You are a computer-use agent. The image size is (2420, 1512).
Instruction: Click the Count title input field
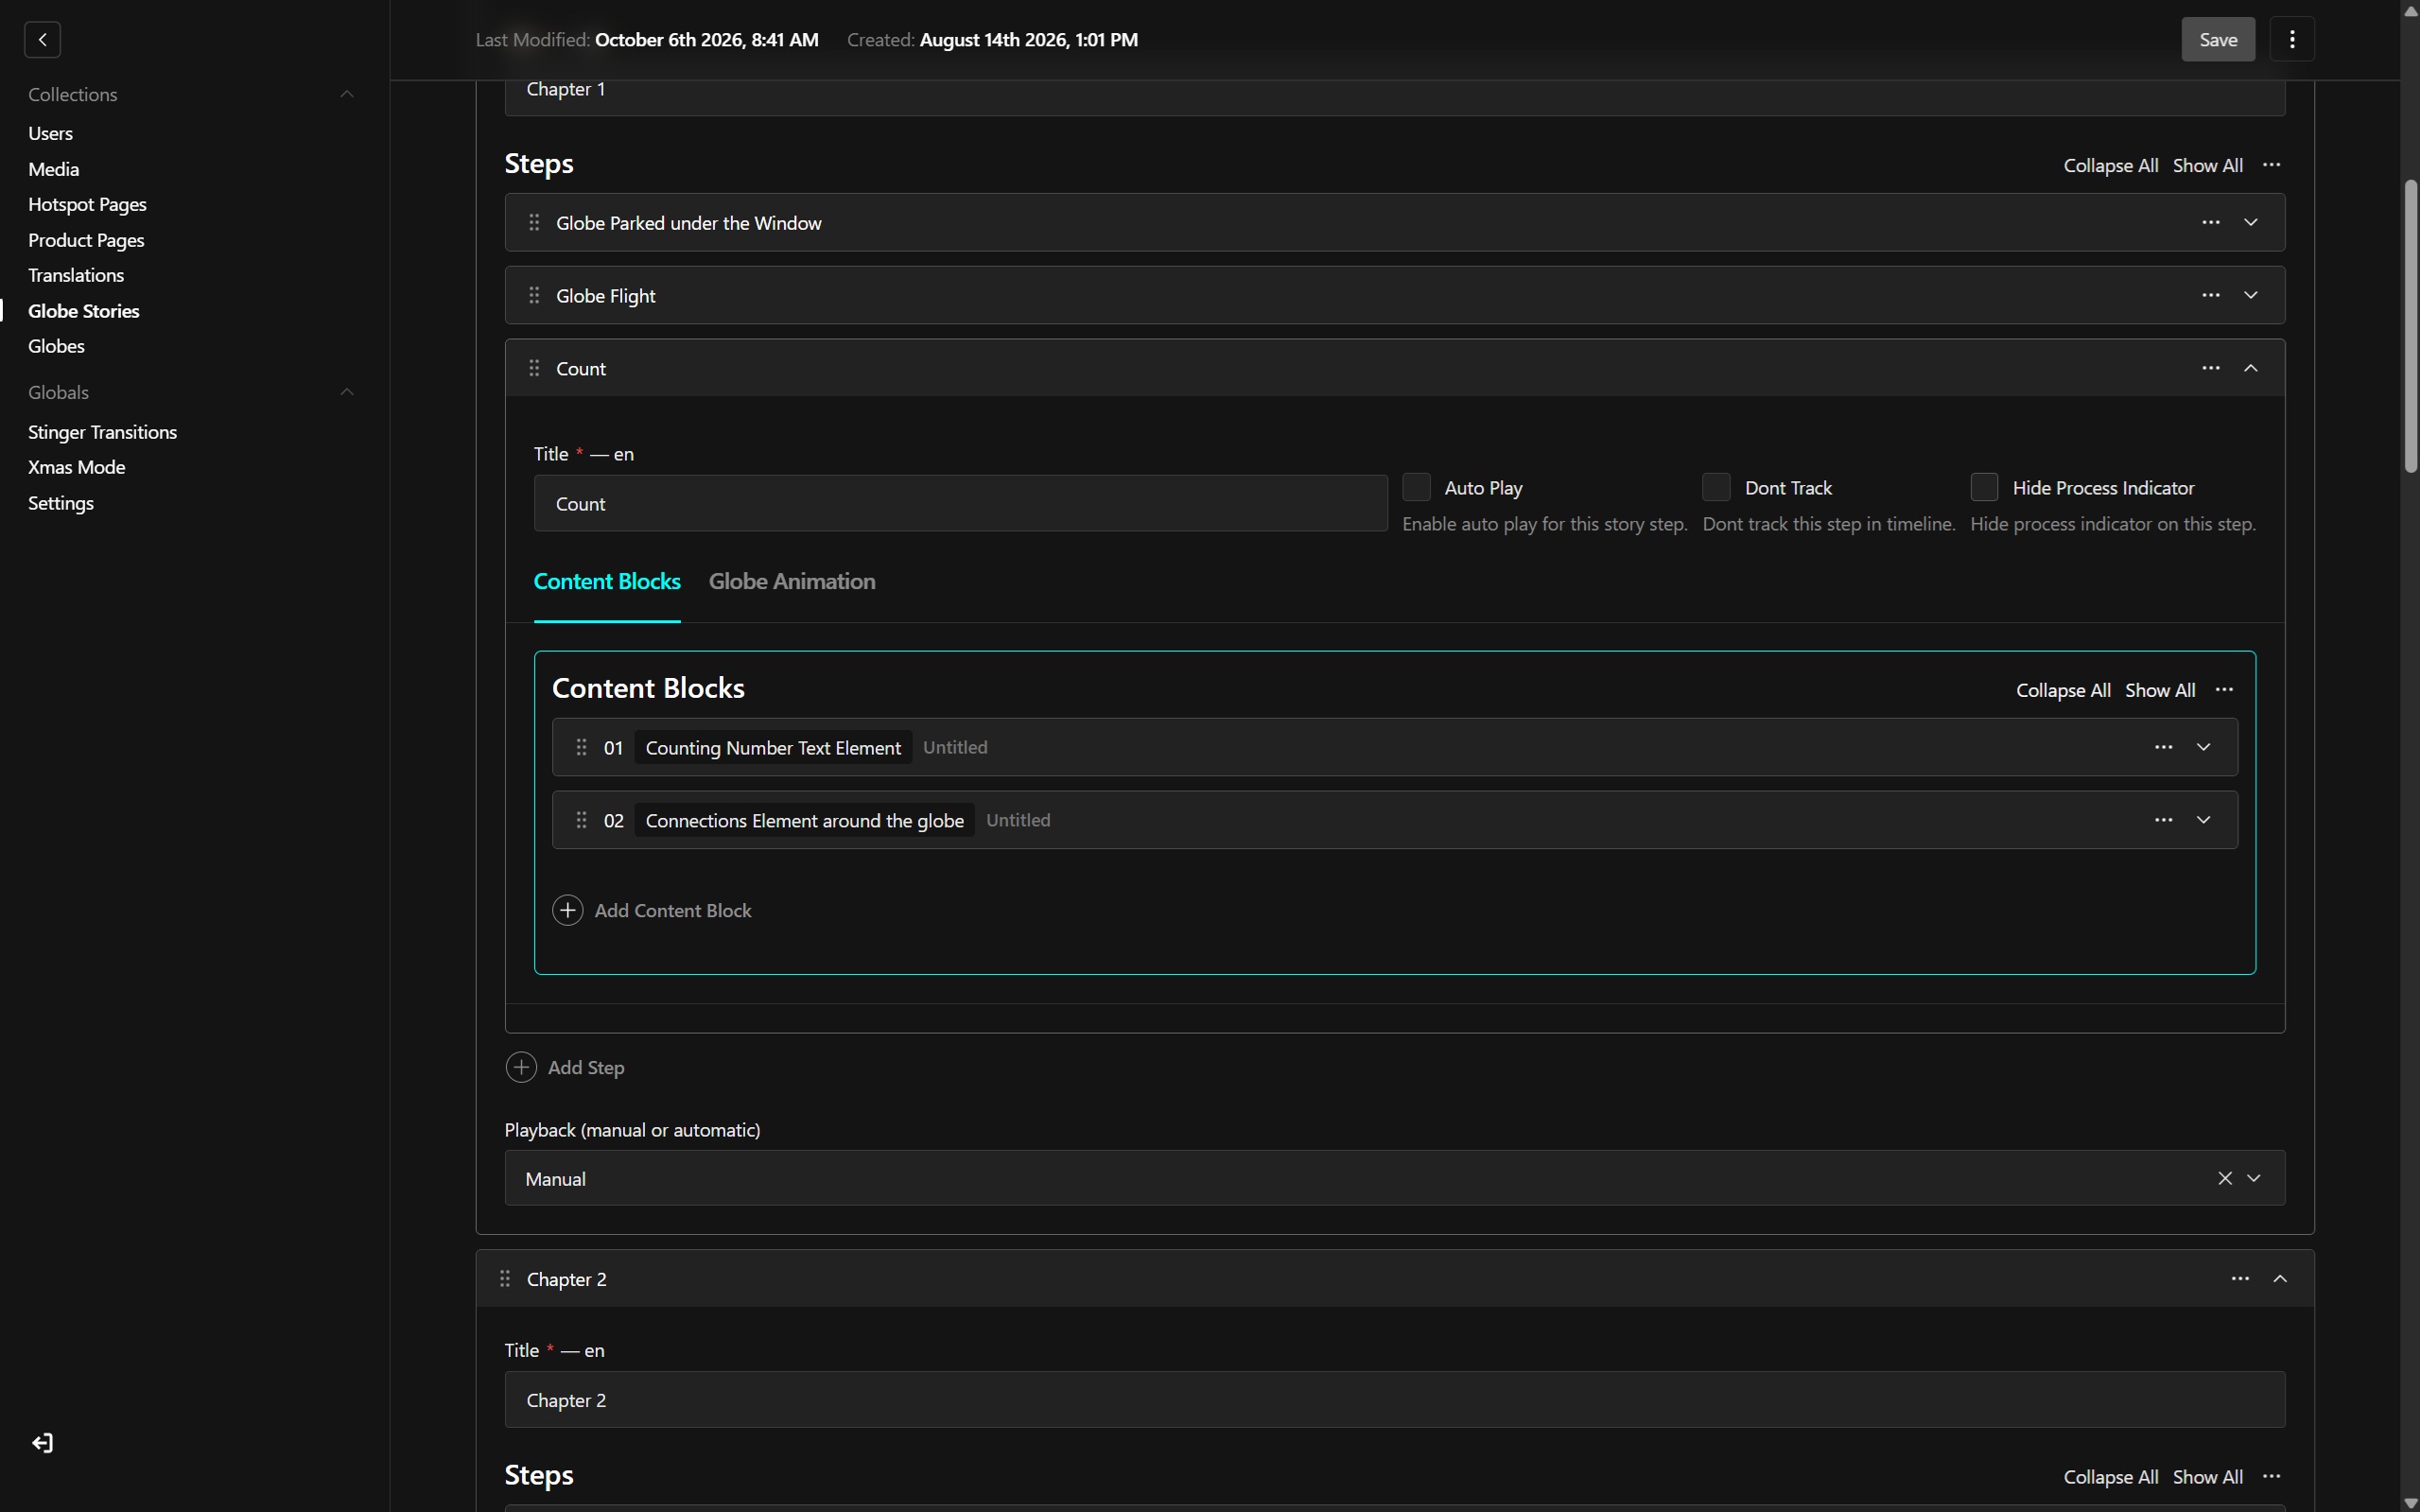pos(960,503)
